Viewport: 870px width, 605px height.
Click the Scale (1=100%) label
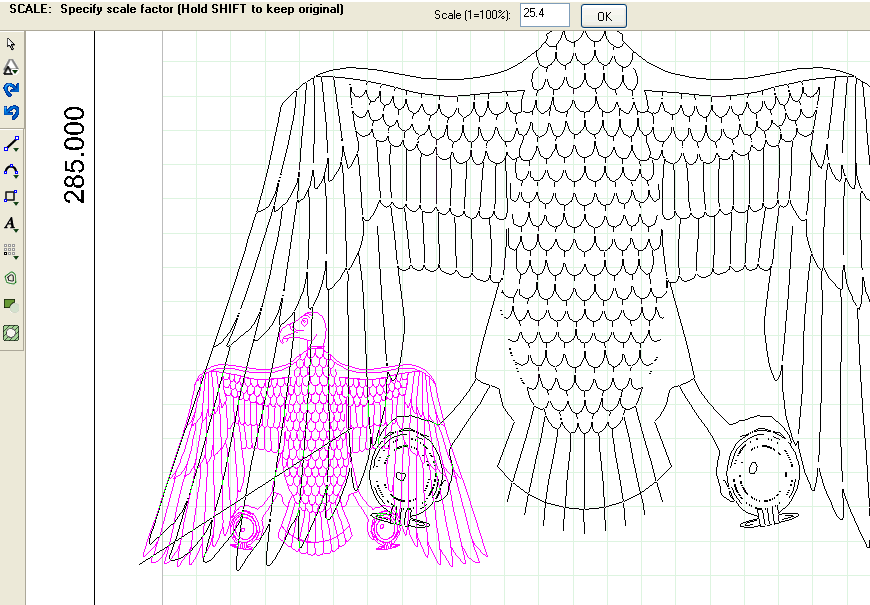(472, 15)
